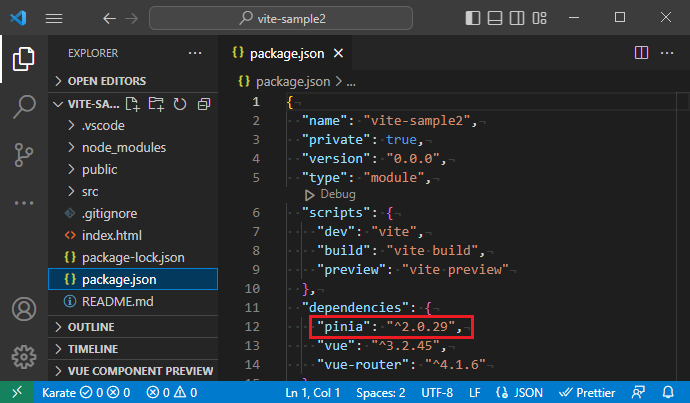
Task: Open the notifications bell
Action: [668, 392]
